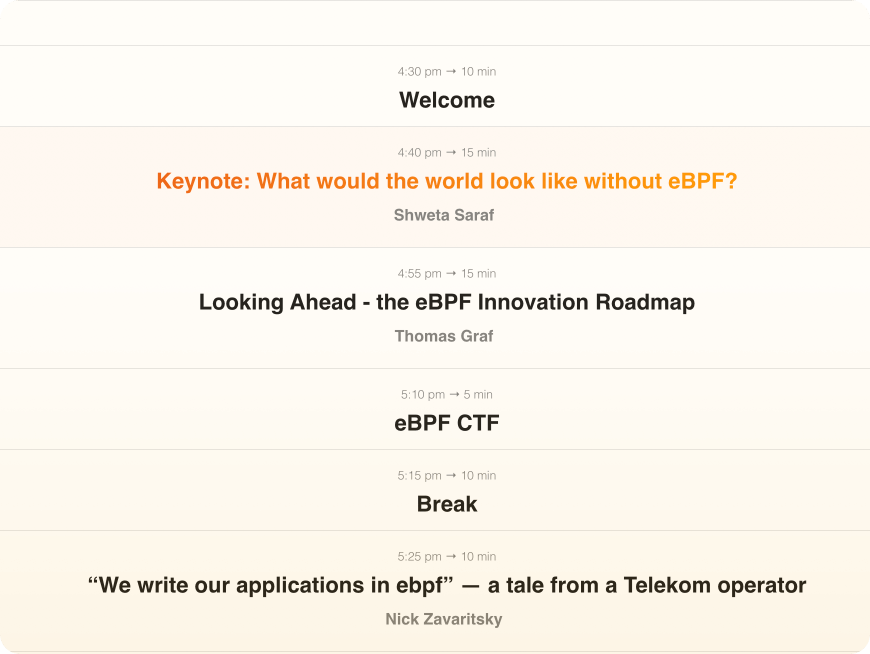870x654 pixels.
Task: Click the arrow icon after 4:40 pm
Action: (451, 153)
